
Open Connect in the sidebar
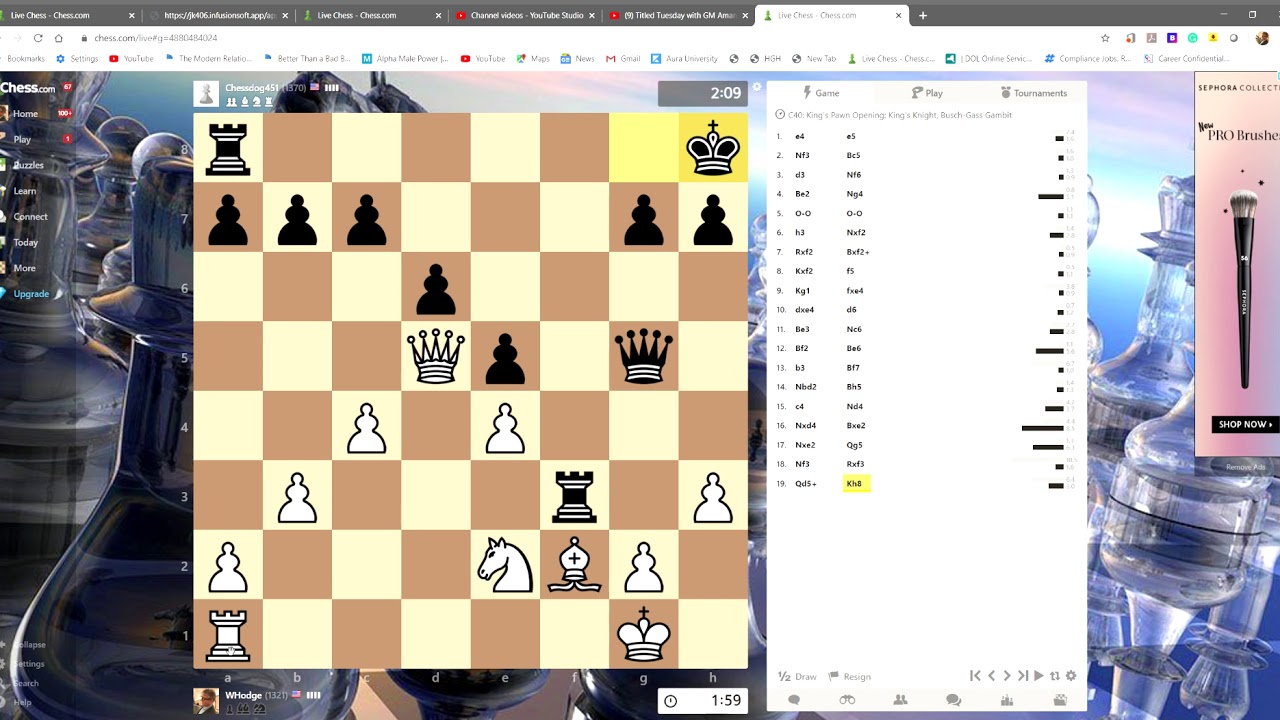coord(30,217)
